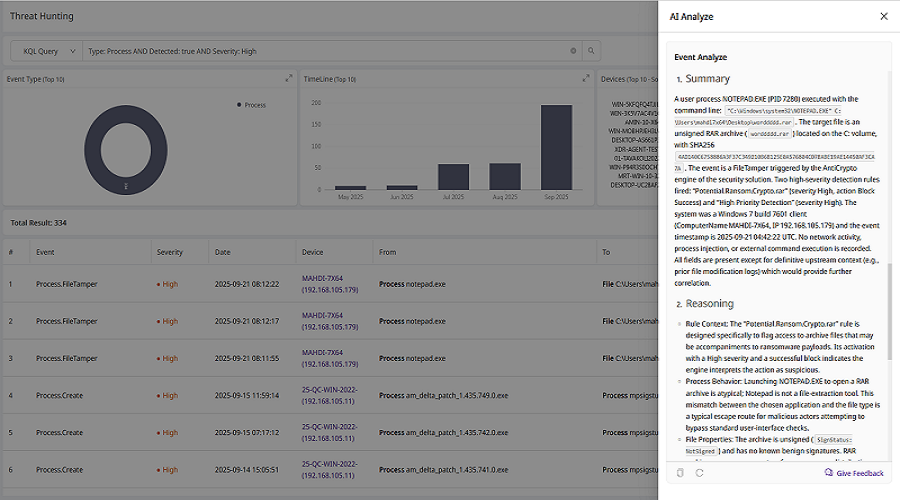The width and height of the screenshot is (900, 500).
Task: Expand the Event Type chart fullscreen
Action: 289,78
